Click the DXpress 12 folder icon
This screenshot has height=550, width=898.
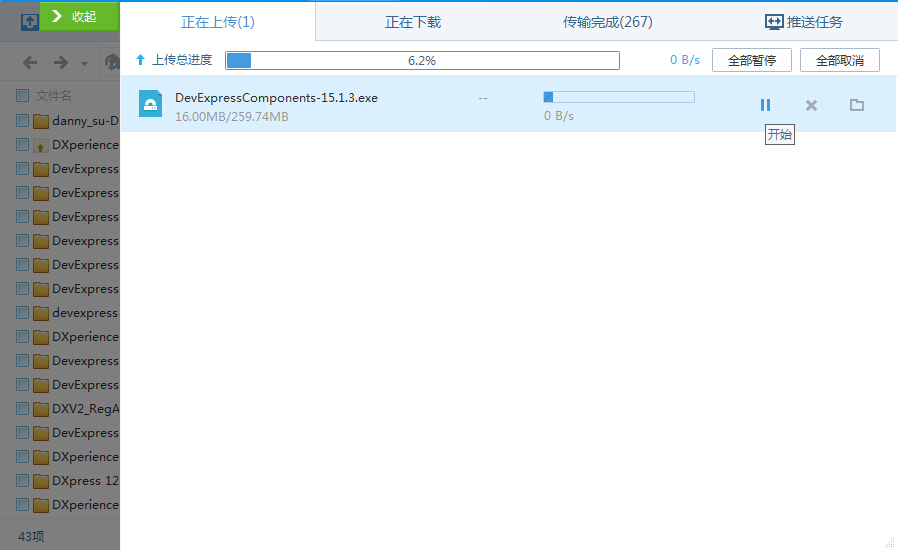tap(41, 481)
